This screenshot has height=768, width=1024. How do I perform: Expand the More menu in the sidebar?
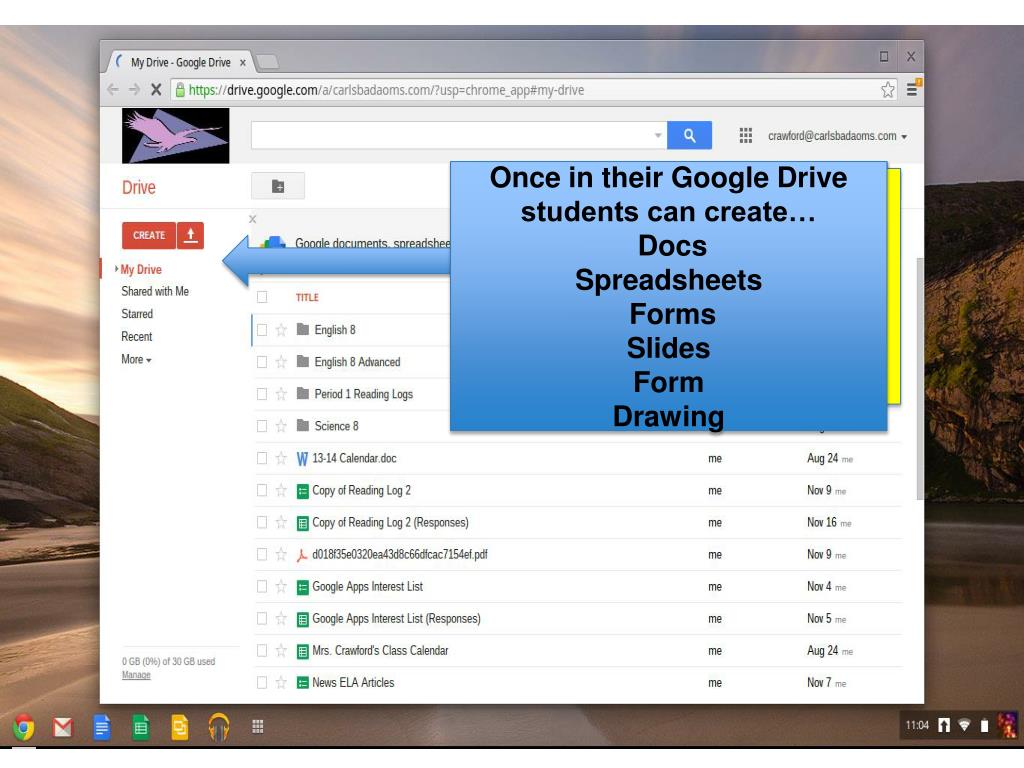[136, 359]
